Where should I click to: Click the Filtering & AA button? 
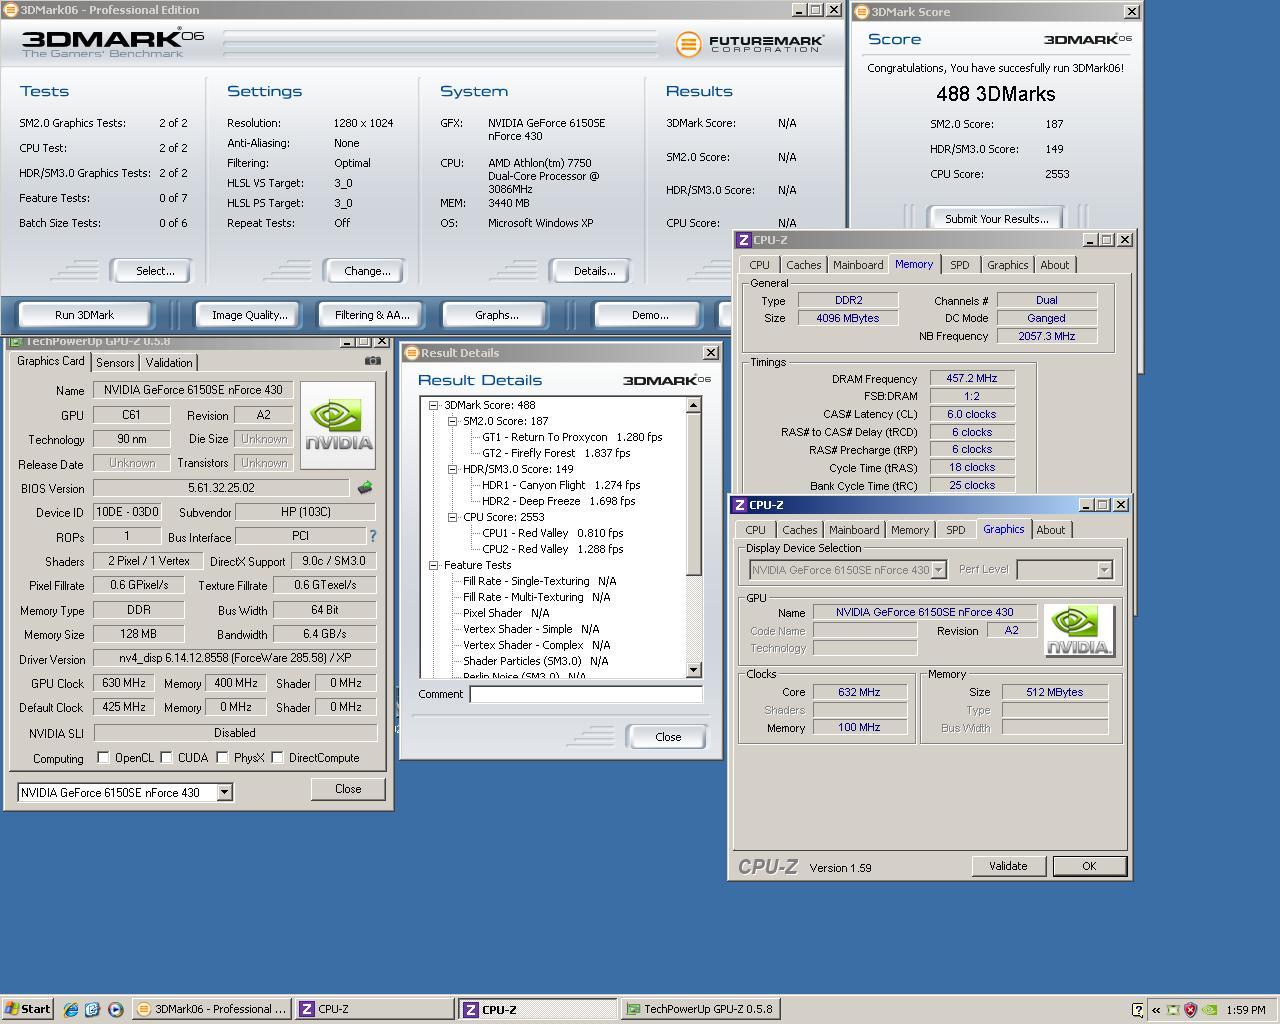(x=371, y=315)
